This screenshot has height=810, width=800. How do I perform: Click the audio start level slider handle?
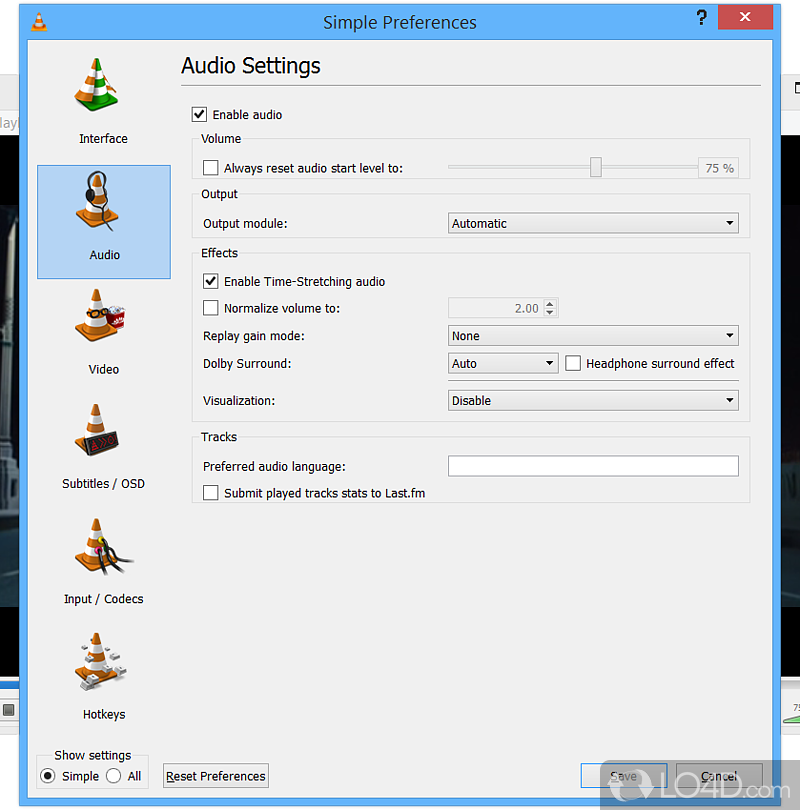[x=596, y=168]
